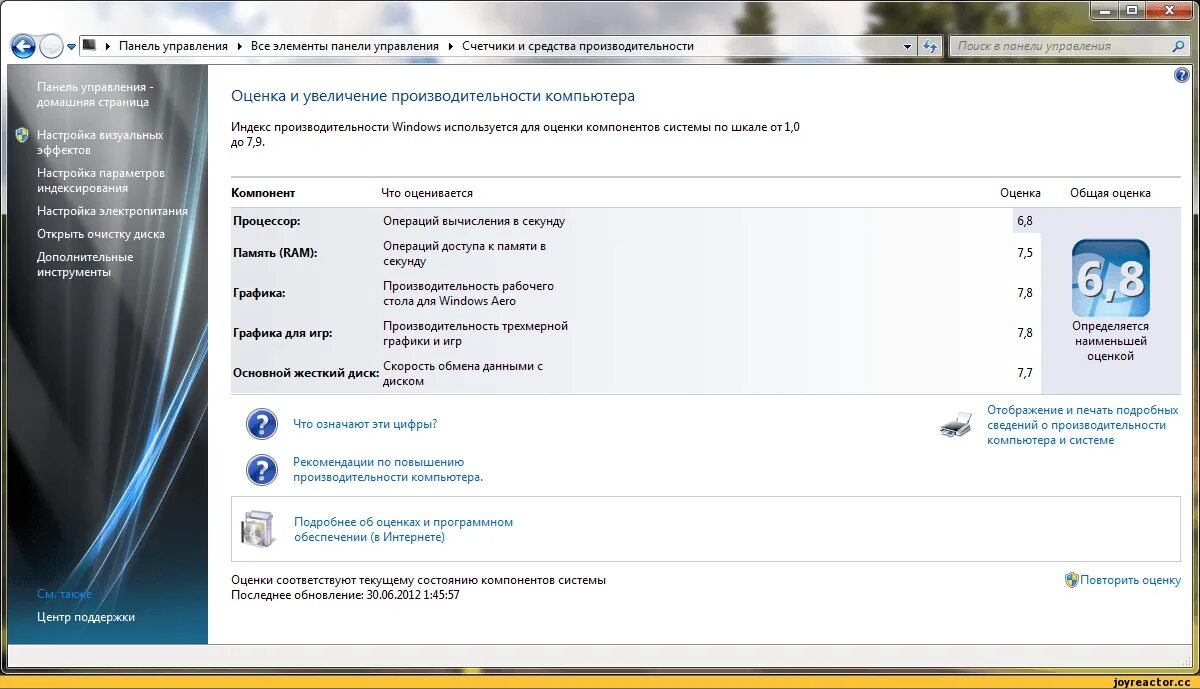
Task: Click question icon beside 'Рекомендации по повышению' link
Action: point(261,470)
